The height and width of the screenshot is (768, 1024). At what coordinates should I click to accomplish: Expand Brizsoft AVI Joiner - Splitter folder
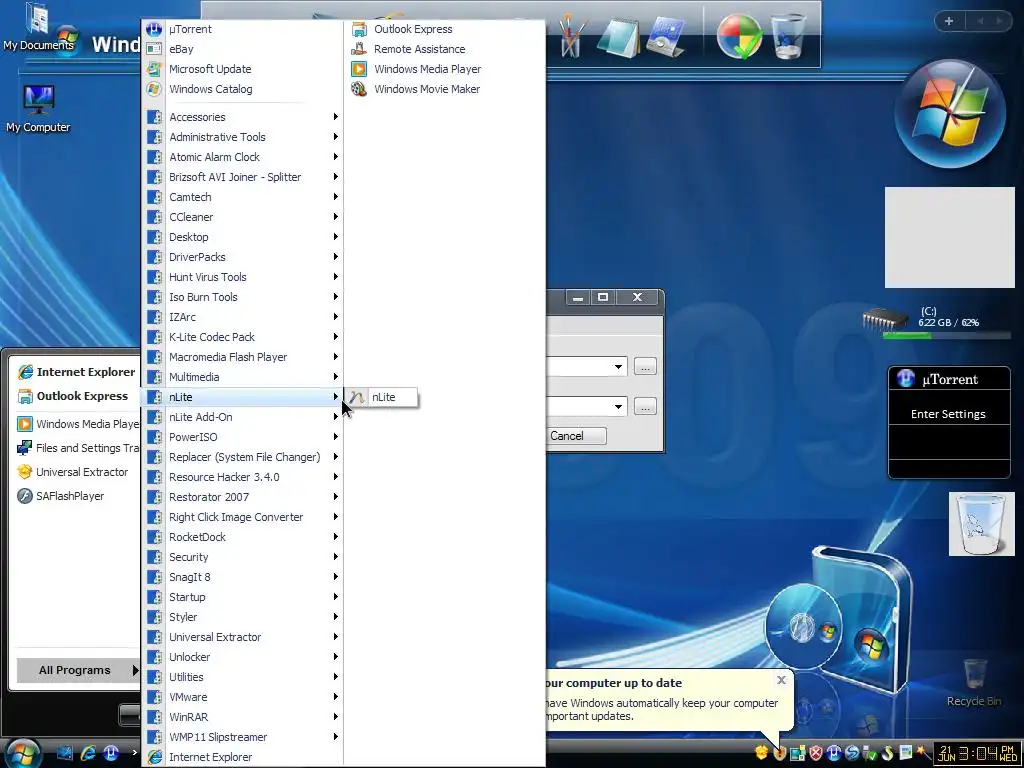(242, 177)
